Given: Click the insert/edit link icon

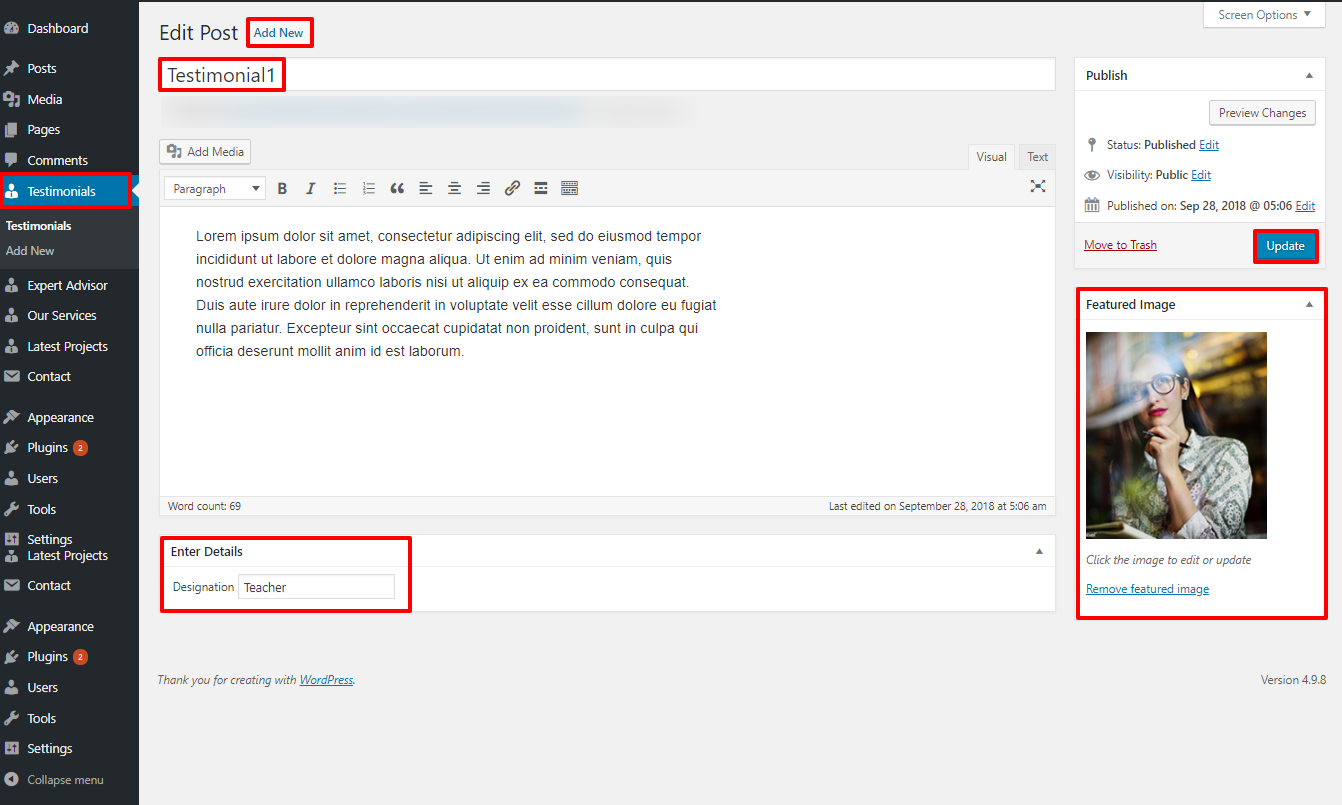Looking at the screenshot, I should click(512, 188).
